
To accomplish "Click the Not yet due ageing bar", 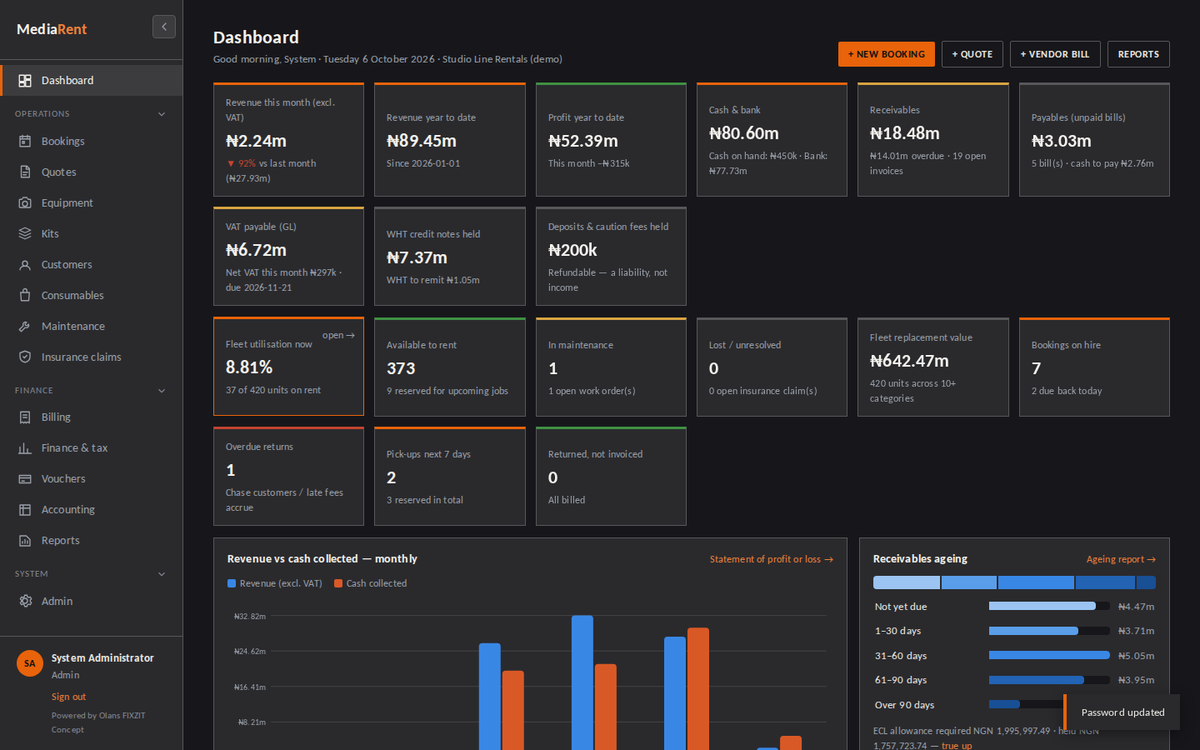I will click(1049, 606).
